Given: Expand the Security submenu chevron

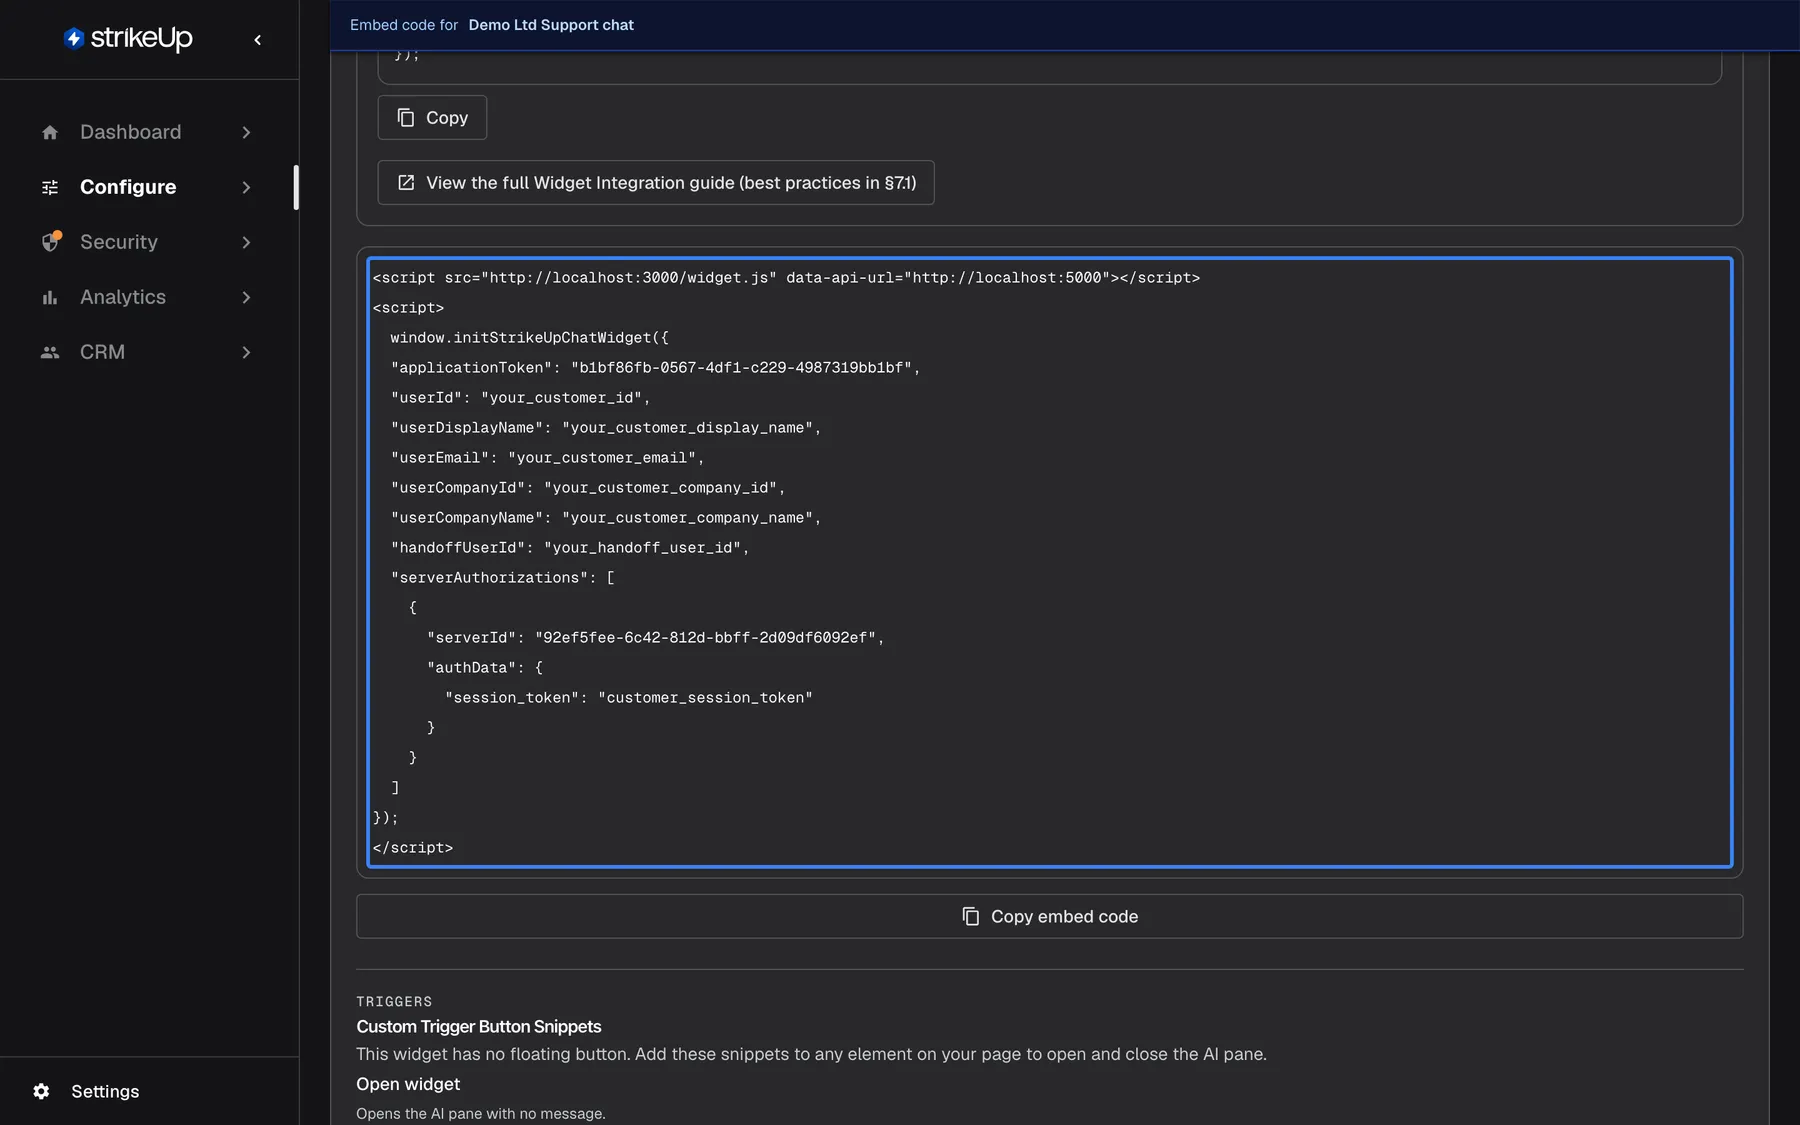Looking at the screenshot, I should coord(246,242).
